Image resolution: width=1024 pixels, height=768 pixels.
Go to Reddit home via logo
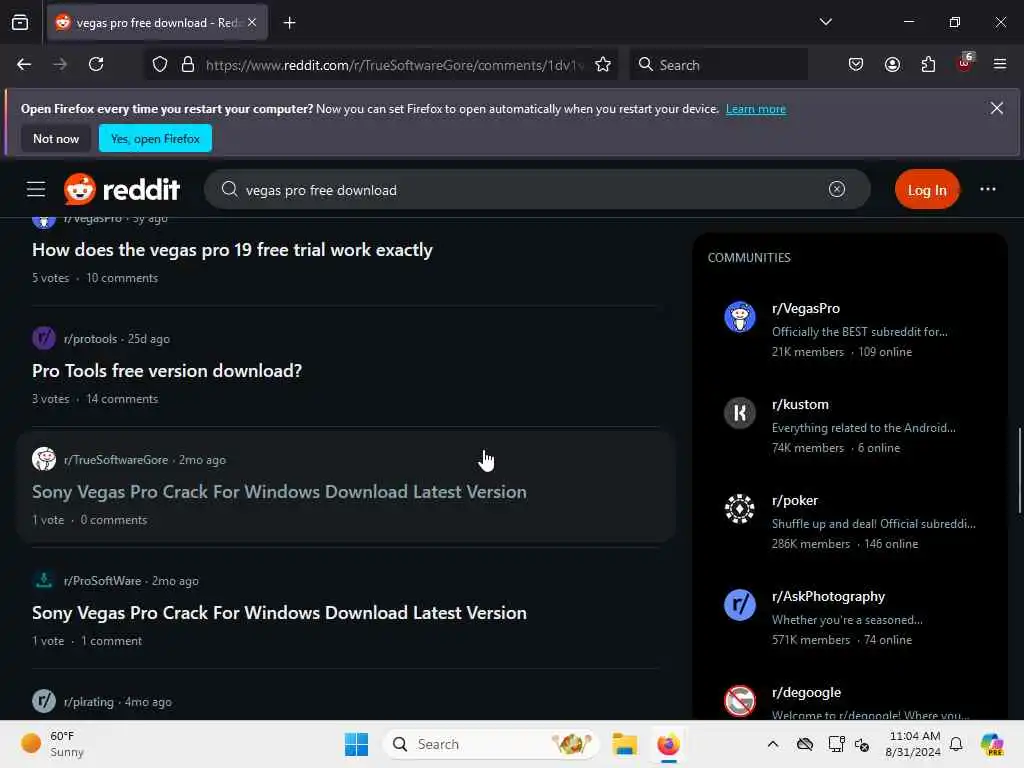[121, 189]
